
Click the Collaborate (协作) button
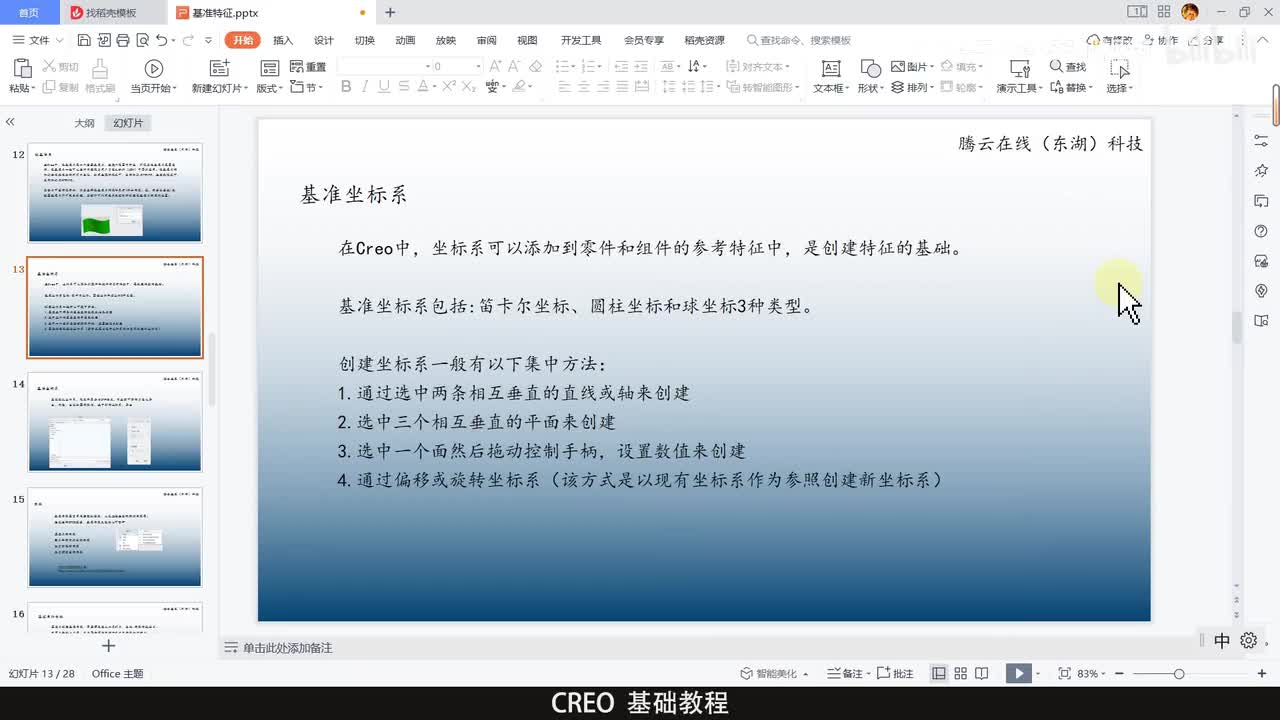pyautogui.click(x=1161, y=40)
